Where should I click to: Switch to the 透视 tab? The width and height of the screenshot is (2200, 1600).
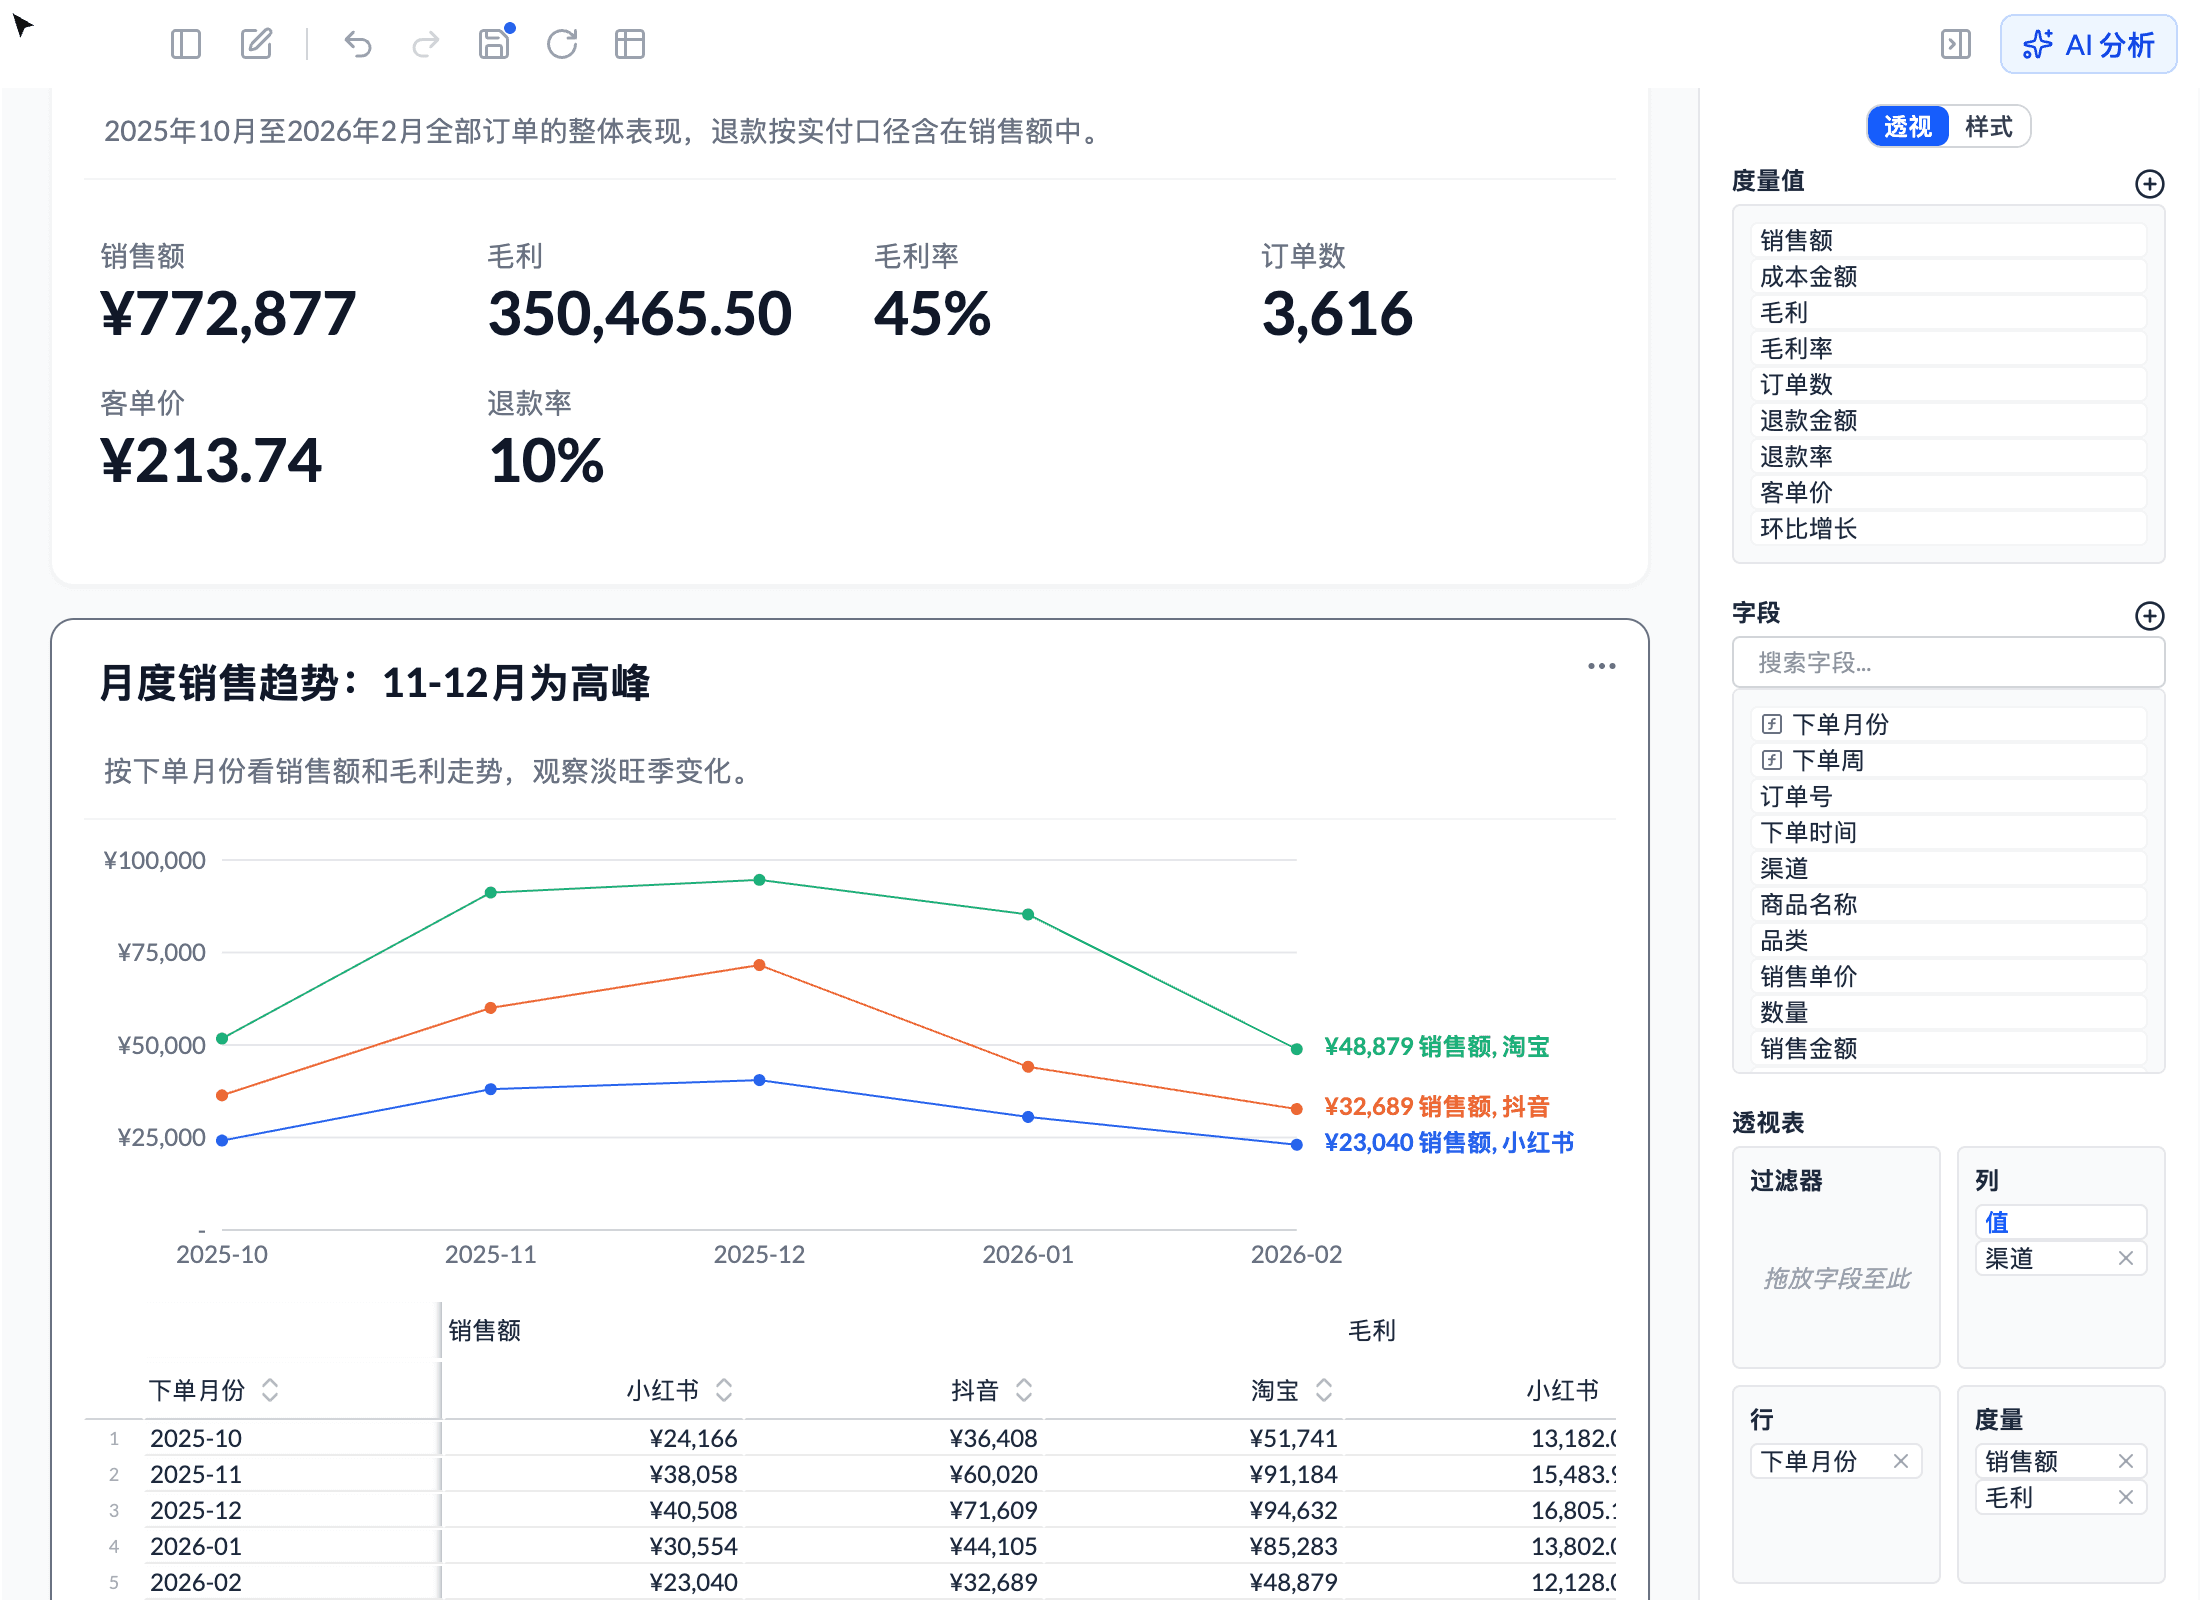click(x=1908, y=126)
